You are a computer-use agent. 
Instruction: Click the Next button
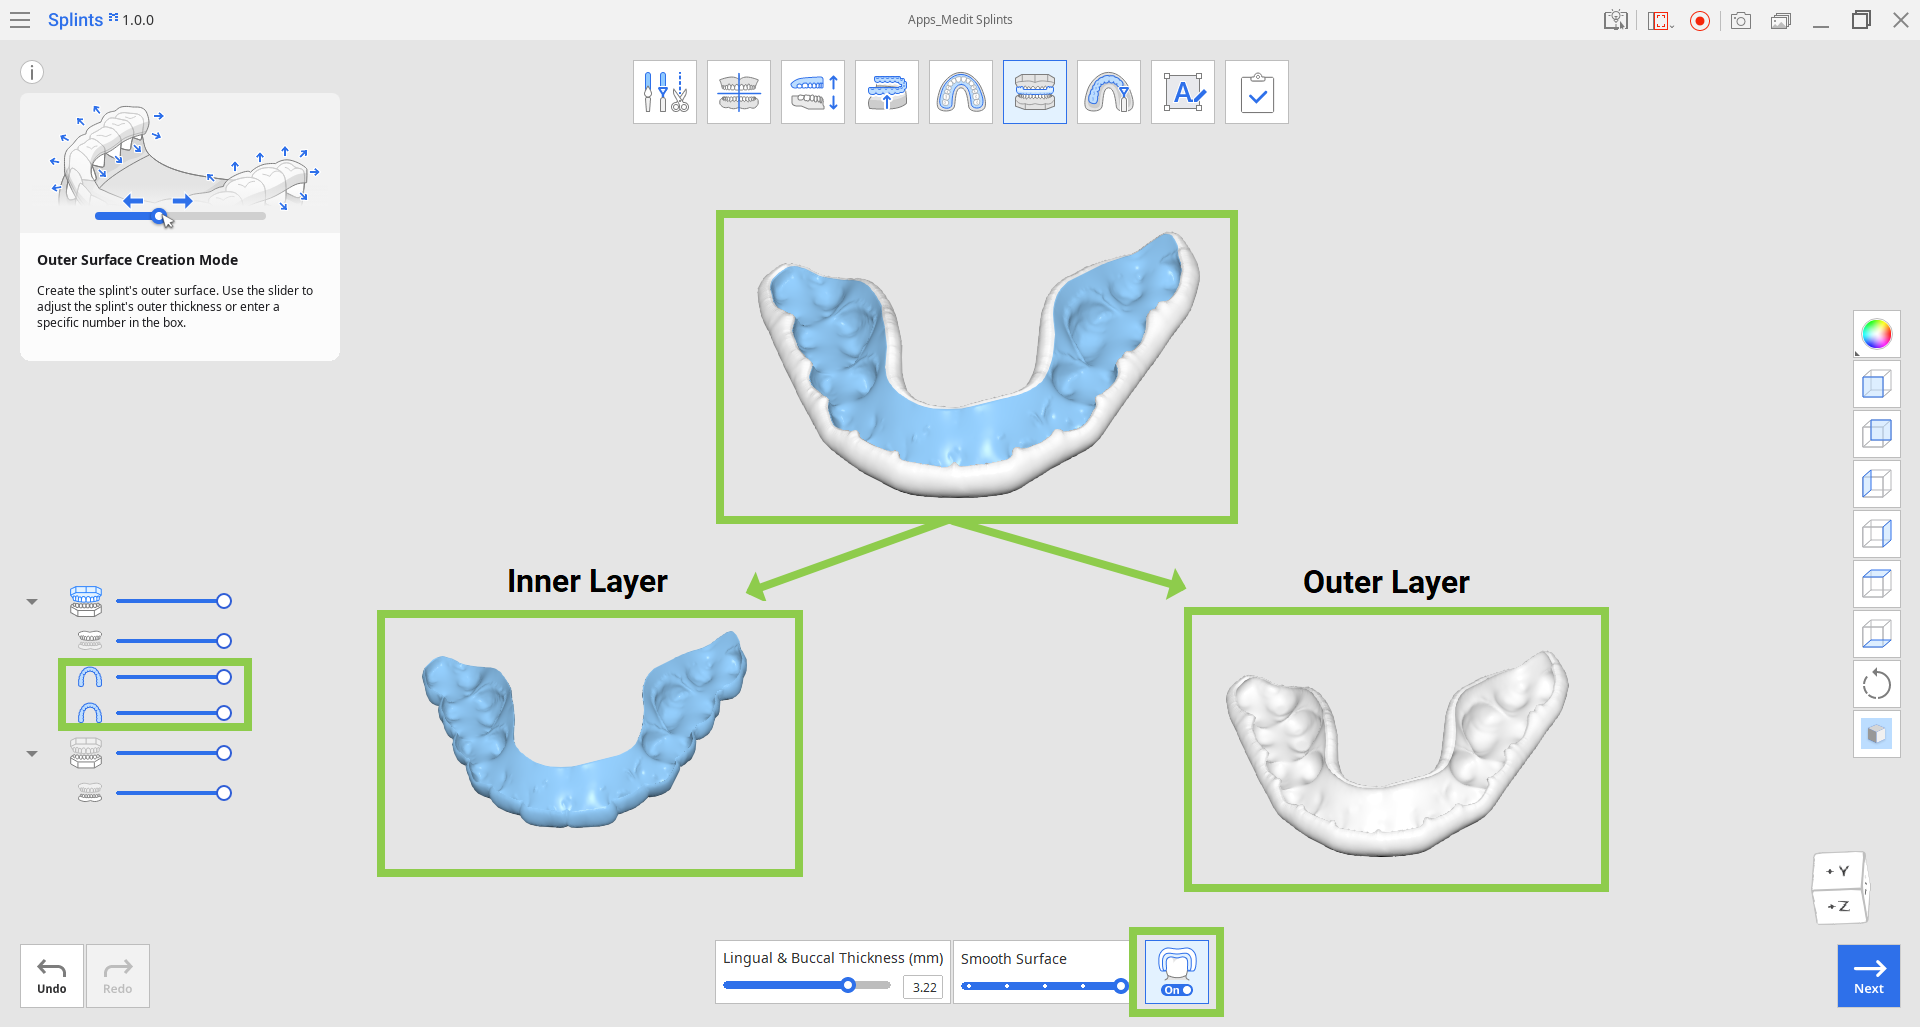pyautogui.click(x=1869, y=976)
